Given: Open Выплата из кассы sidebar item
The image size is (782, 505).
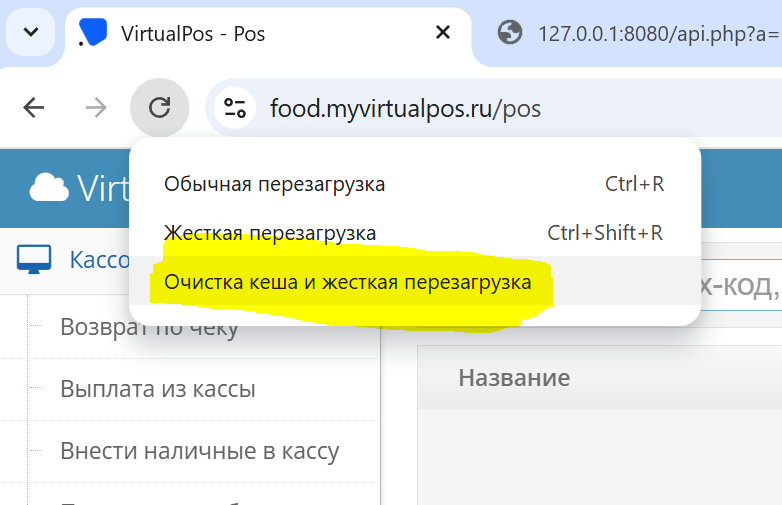Looking at the screenshot, I should (x=157, y=389).
